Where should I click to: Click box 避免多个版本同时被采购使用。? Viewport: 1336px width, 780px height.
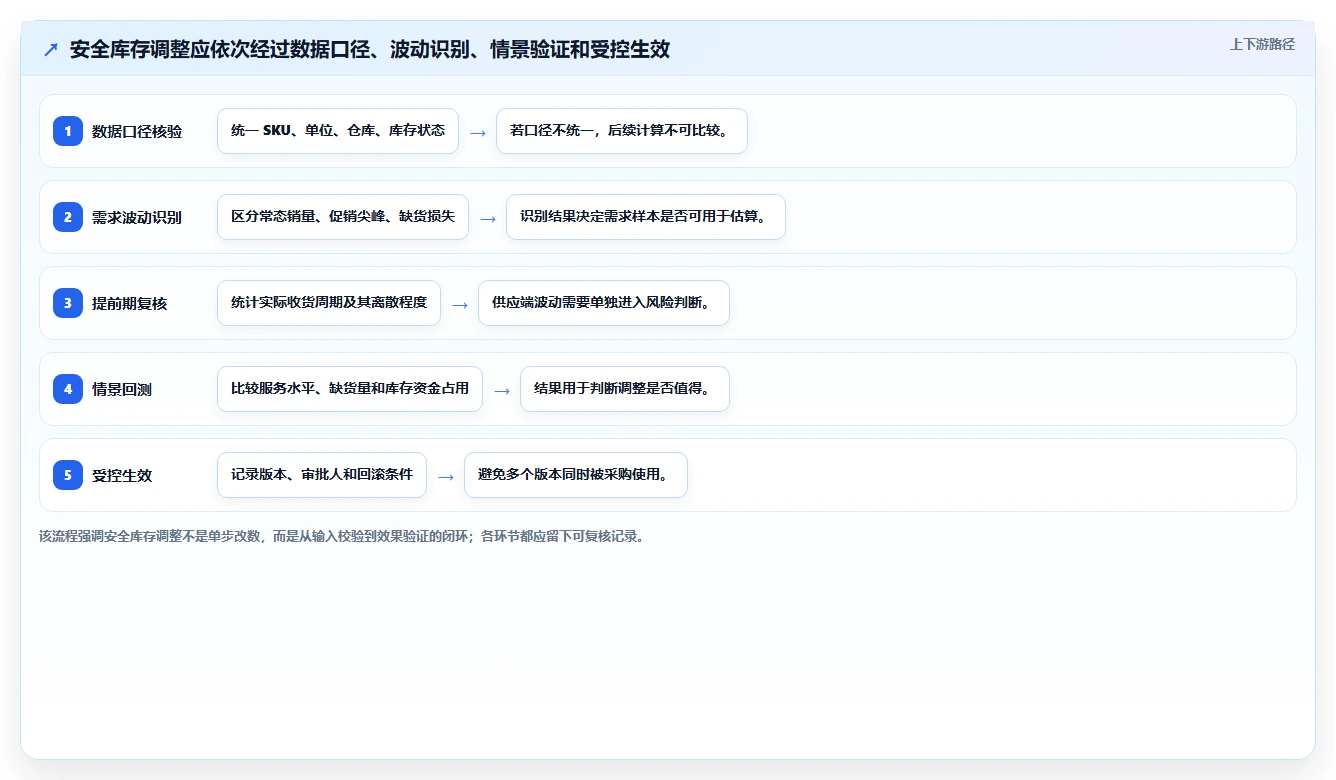[576, 475]
